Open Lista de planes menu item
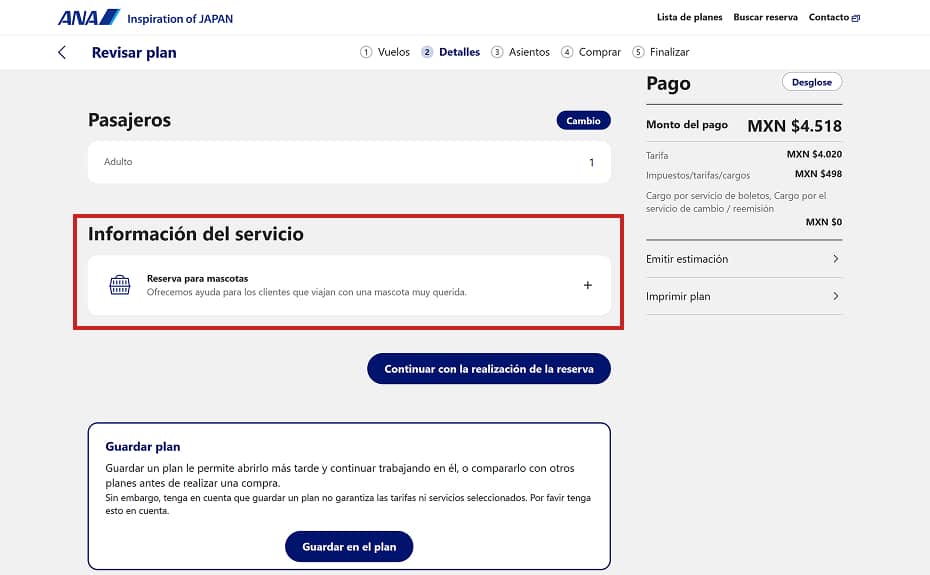Viewport: 930px width, 575px height. (x=689, y=17)
